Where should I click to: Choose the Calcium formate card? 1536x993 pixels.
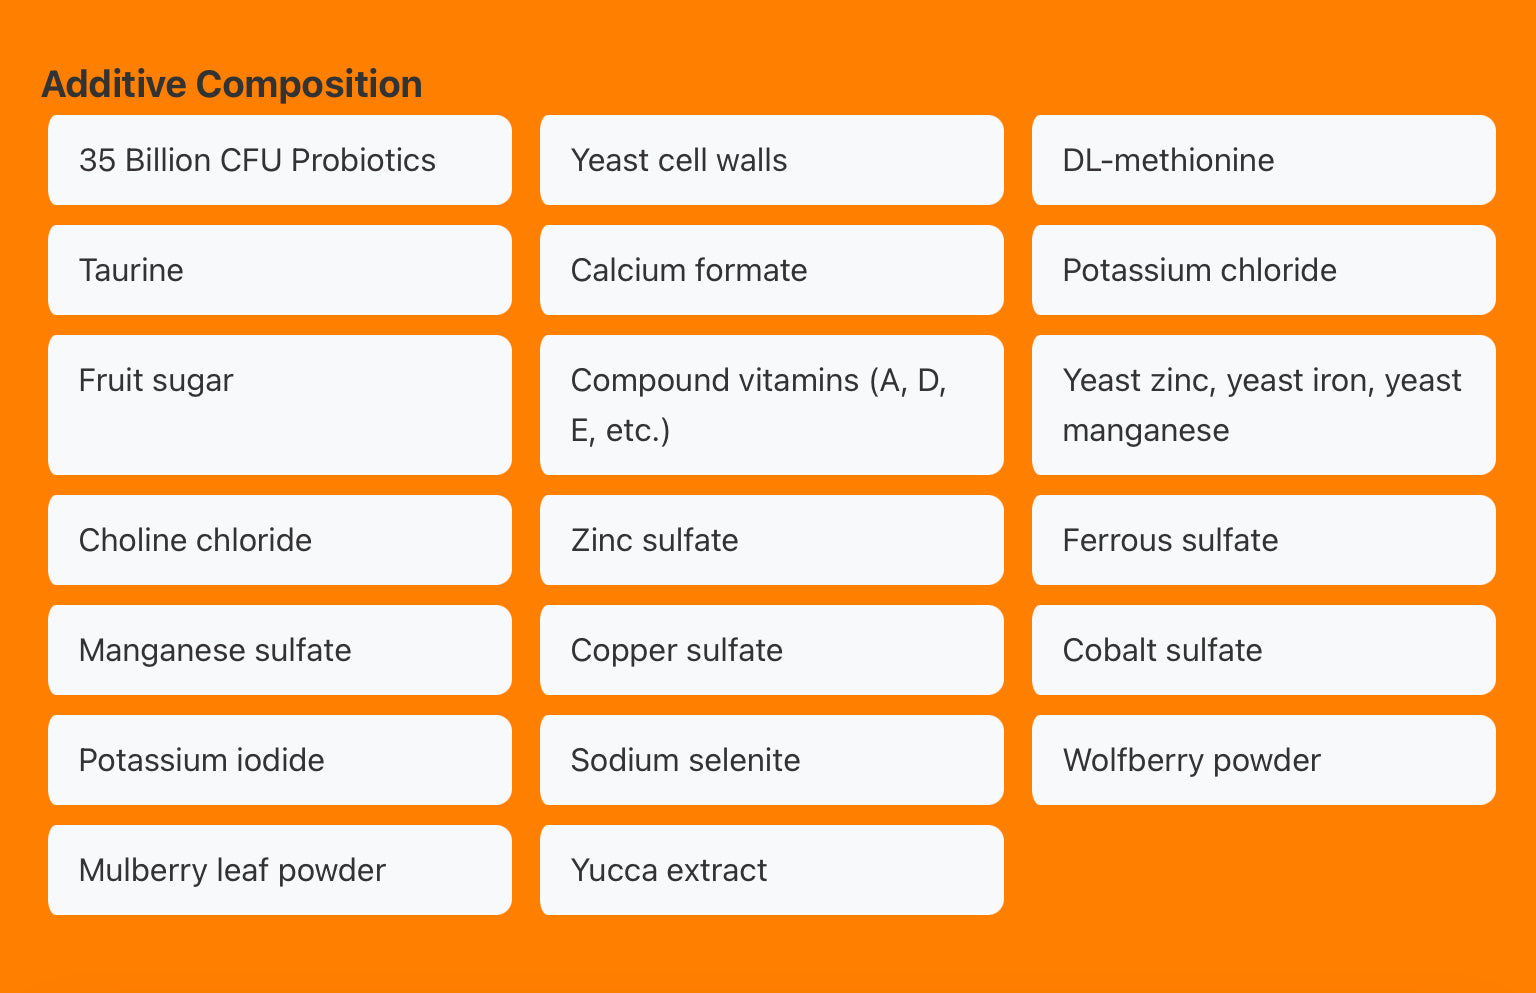[771, 270]
